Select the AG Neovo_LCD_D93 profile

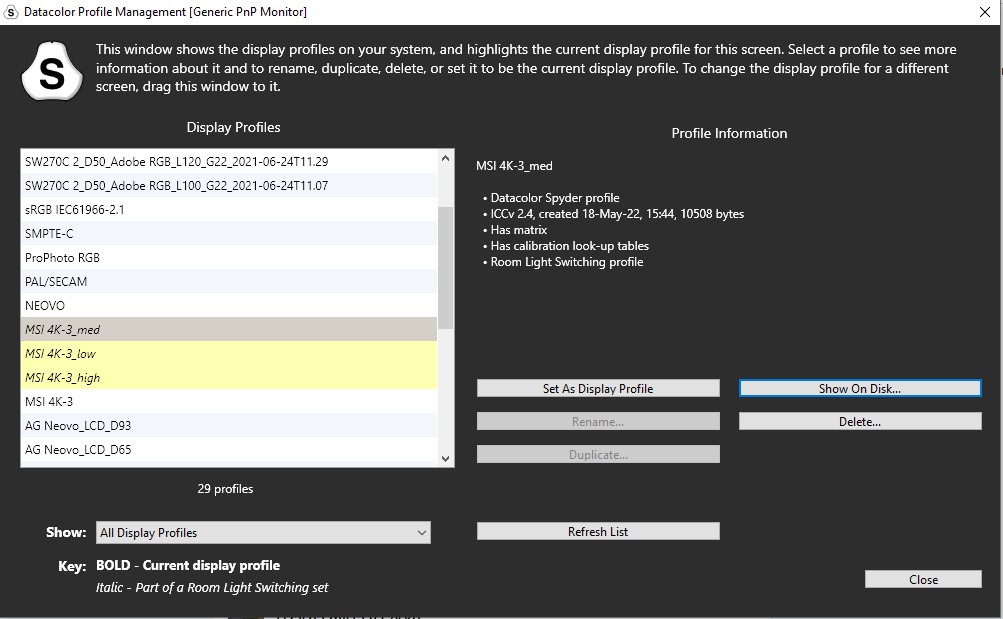click(x=229, y=425)
